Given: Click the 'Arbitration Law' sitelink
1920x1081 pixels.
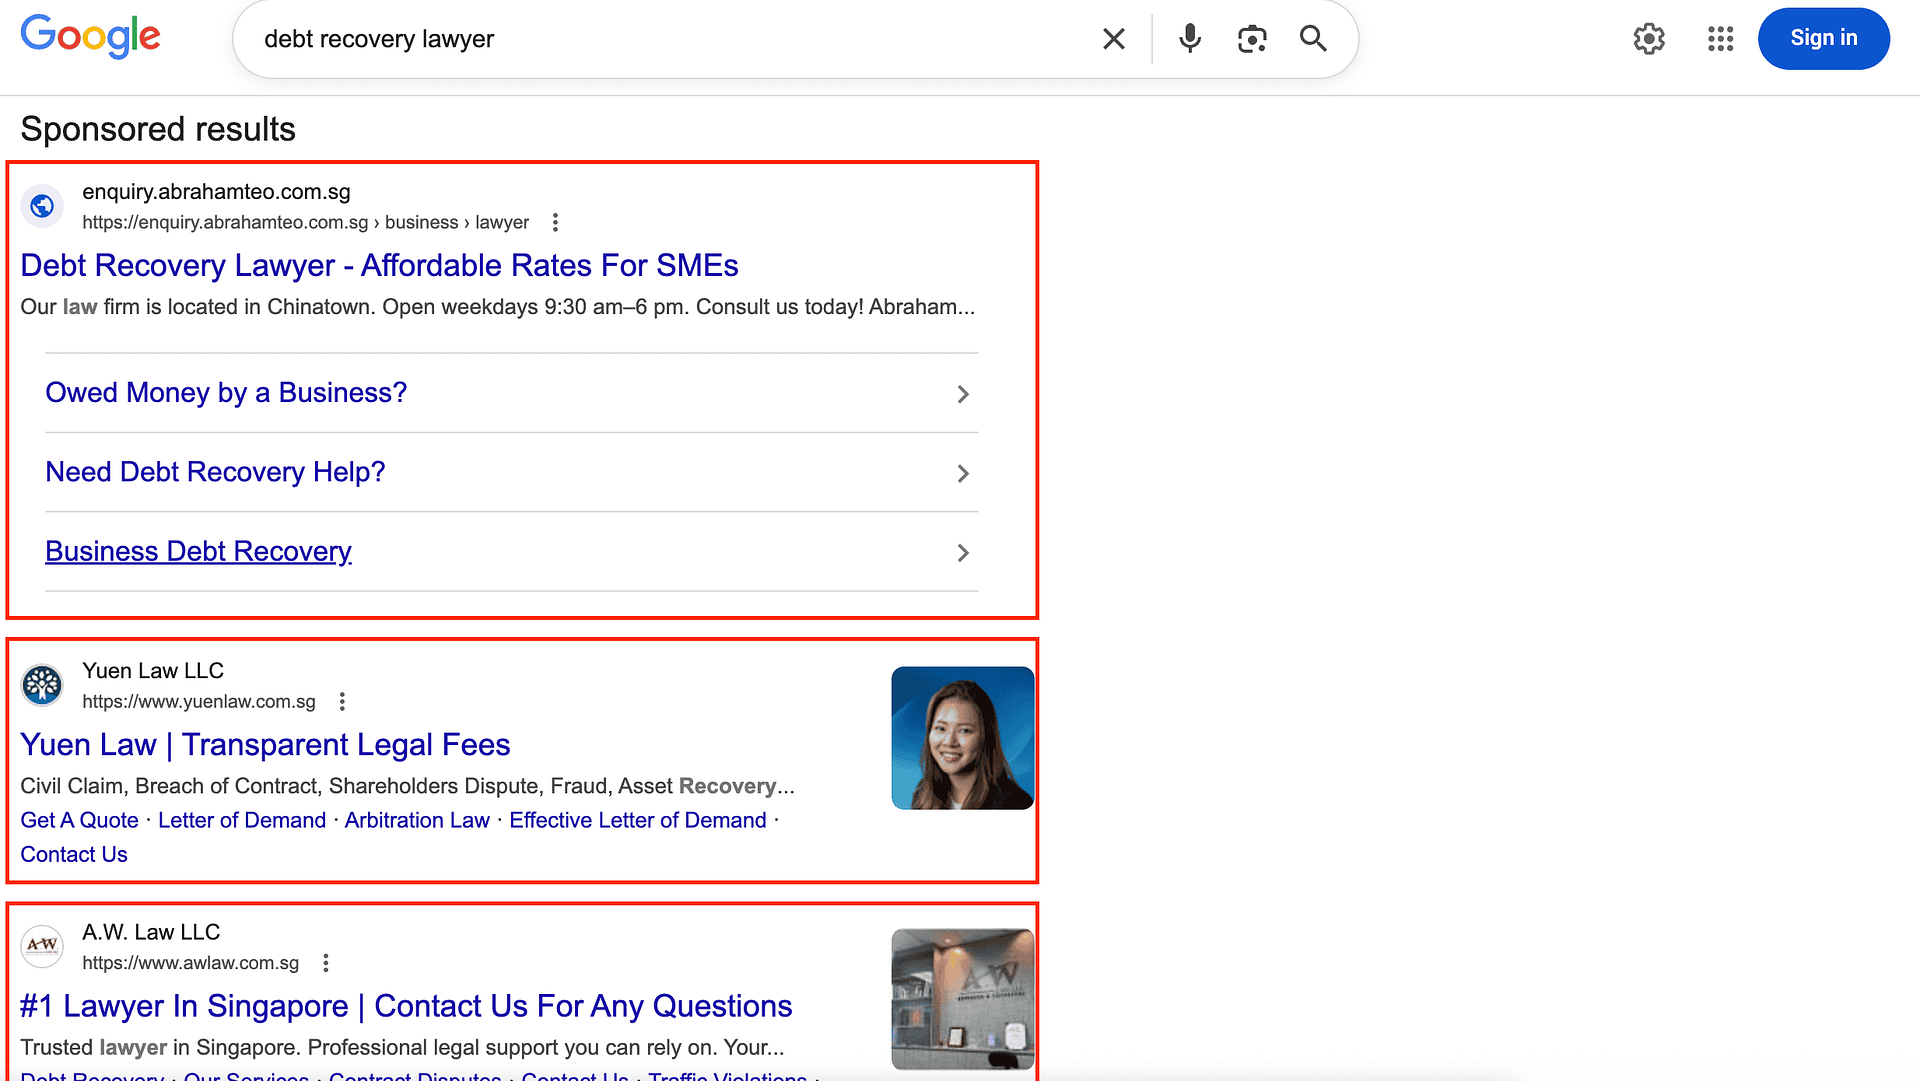Looking at the screenshot, I should [417, 820].
